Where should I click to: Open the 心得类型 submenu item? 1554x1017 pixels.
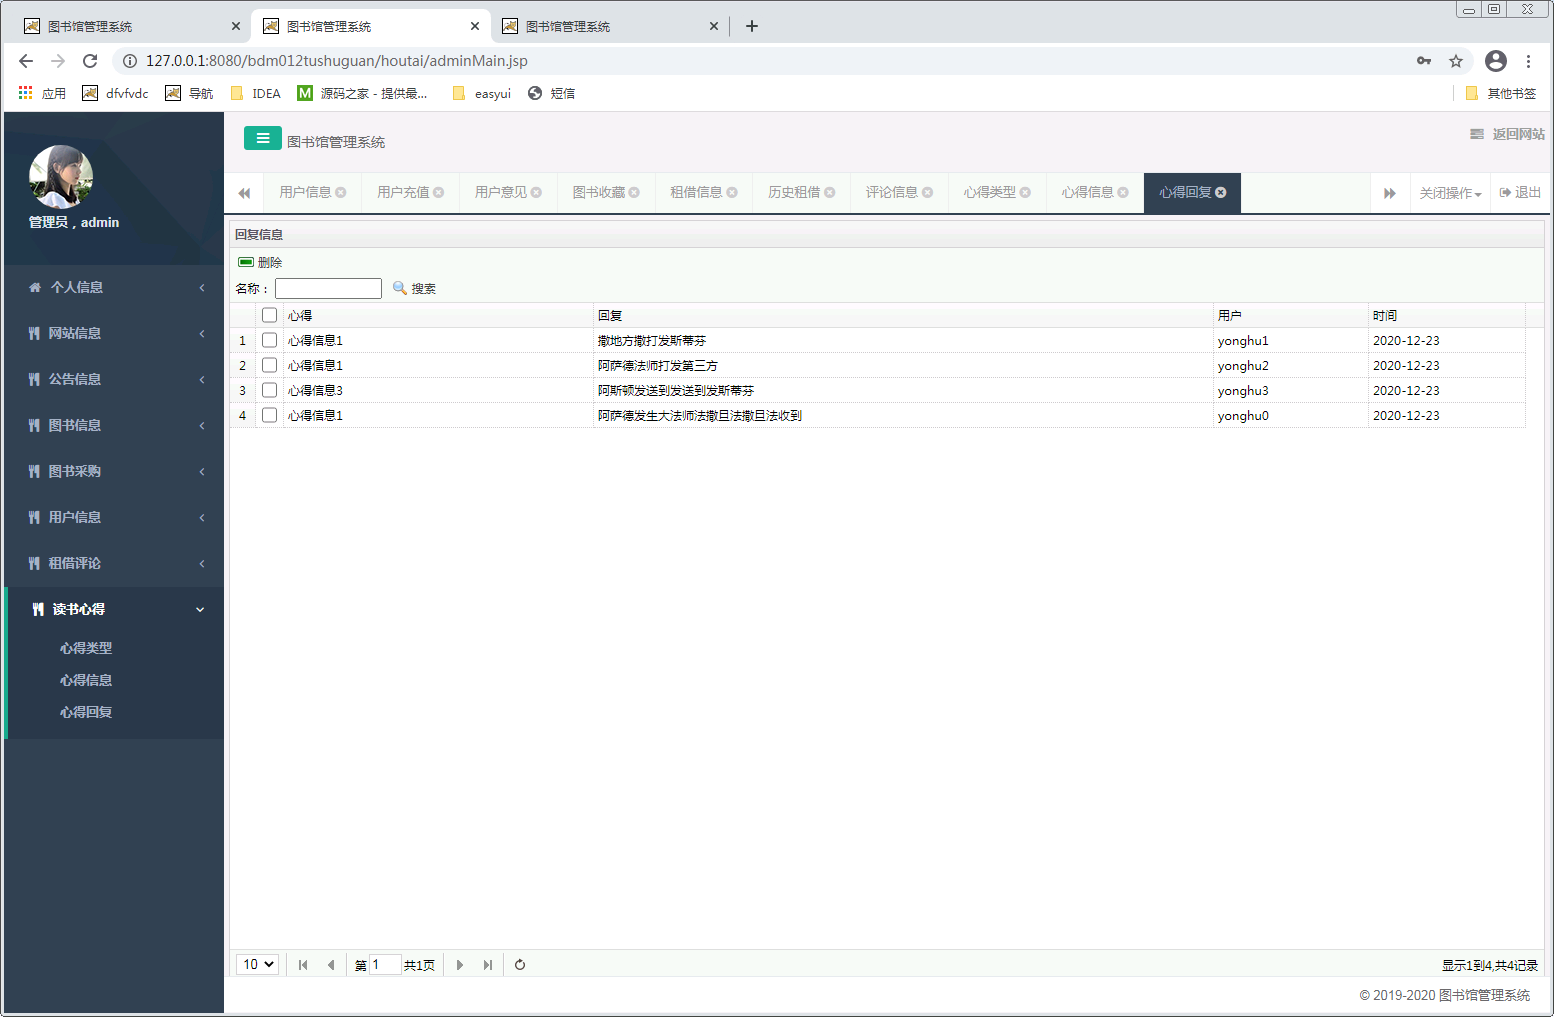point(86,648)
